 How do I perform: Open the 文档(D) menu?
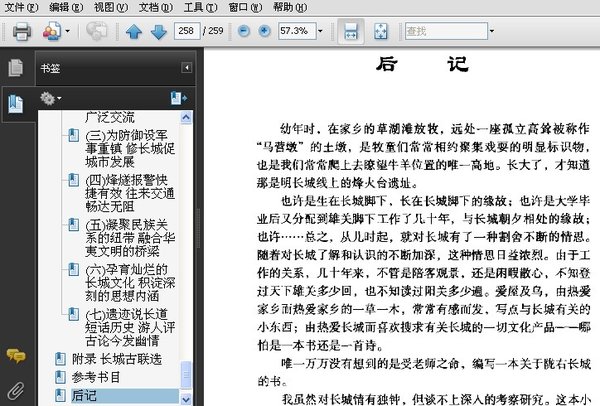click(x=156, y=7)
